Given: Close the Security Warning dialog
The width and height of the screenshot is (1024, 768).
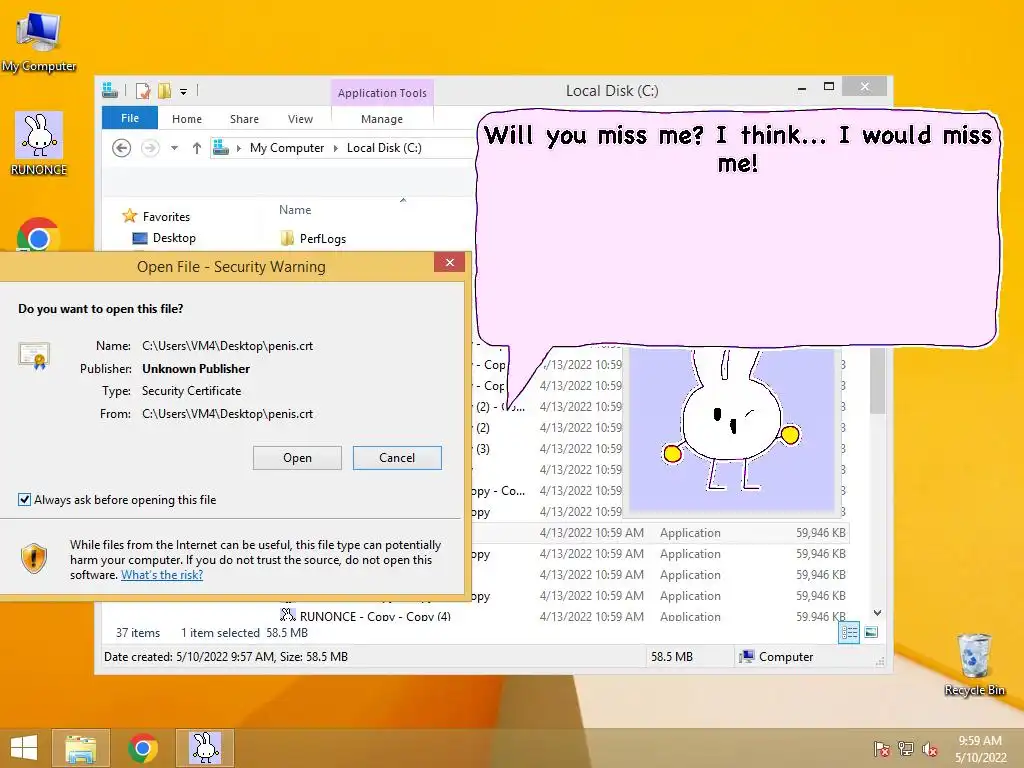Looking at the screenshot, I should coord(449,263).
